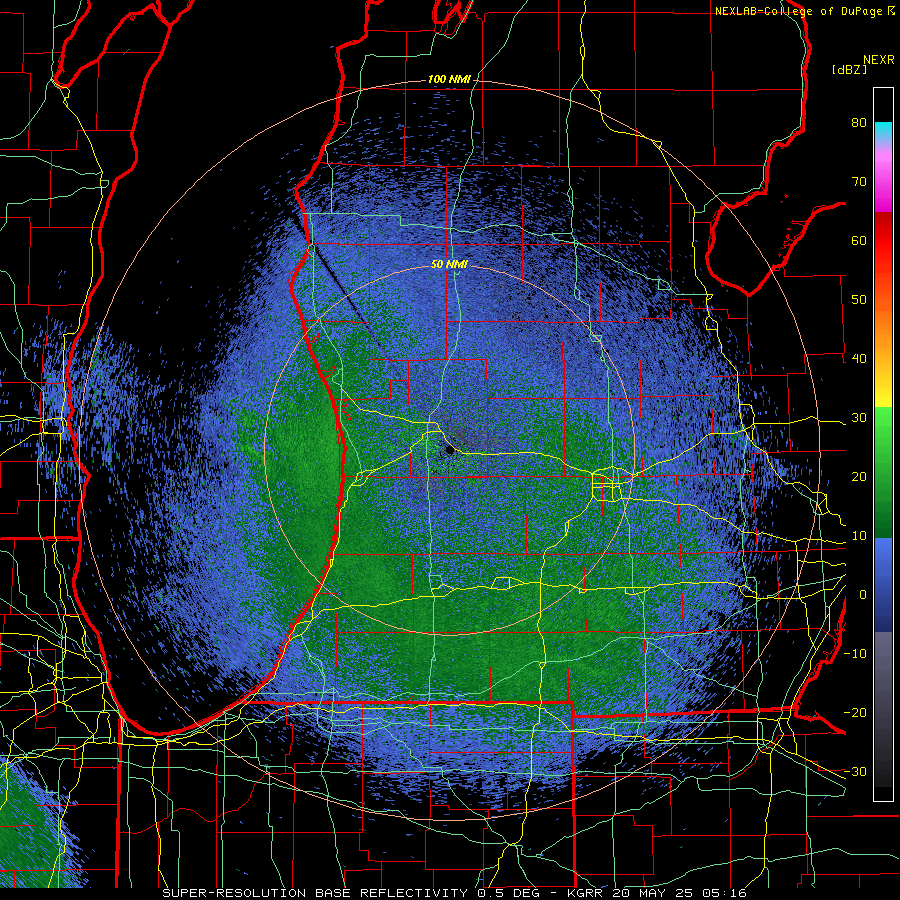Click the 20 value on dBZ scale

tap(859, 477)
